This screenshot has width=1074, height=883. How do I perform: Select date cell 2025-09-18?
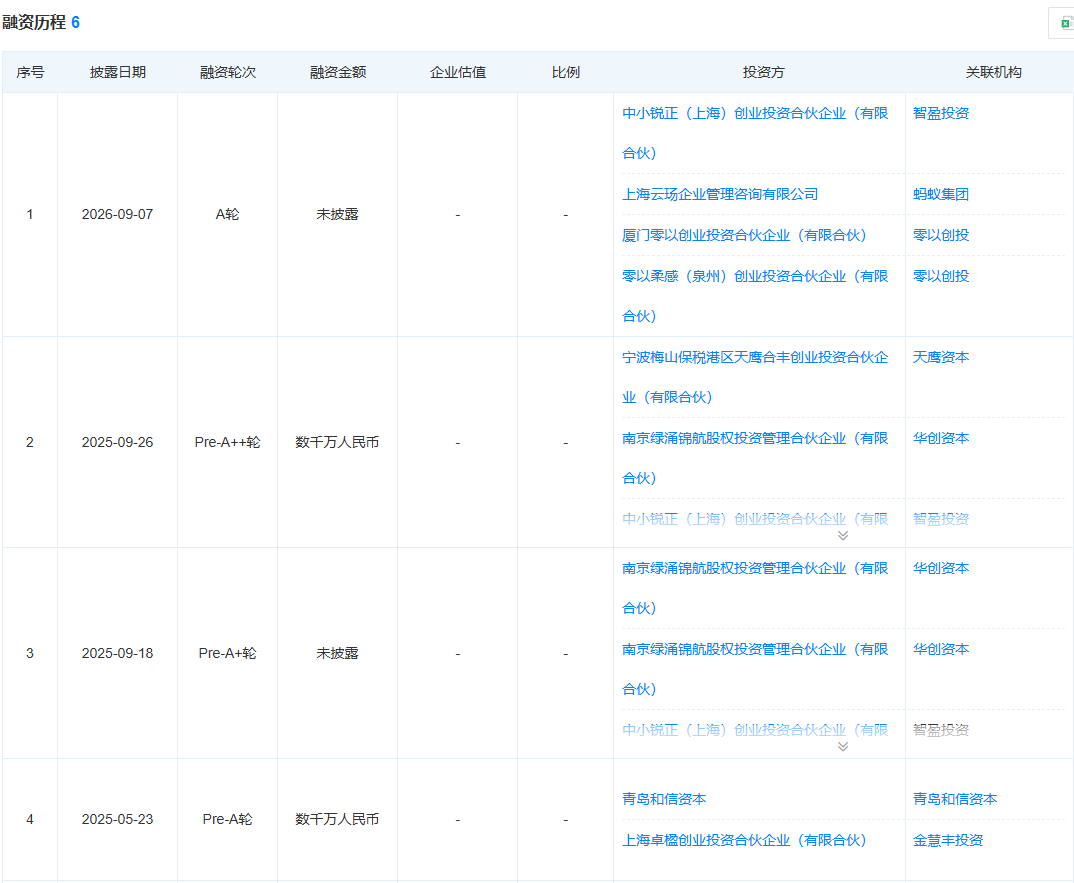pyautogui.click(x=117, y=654)
